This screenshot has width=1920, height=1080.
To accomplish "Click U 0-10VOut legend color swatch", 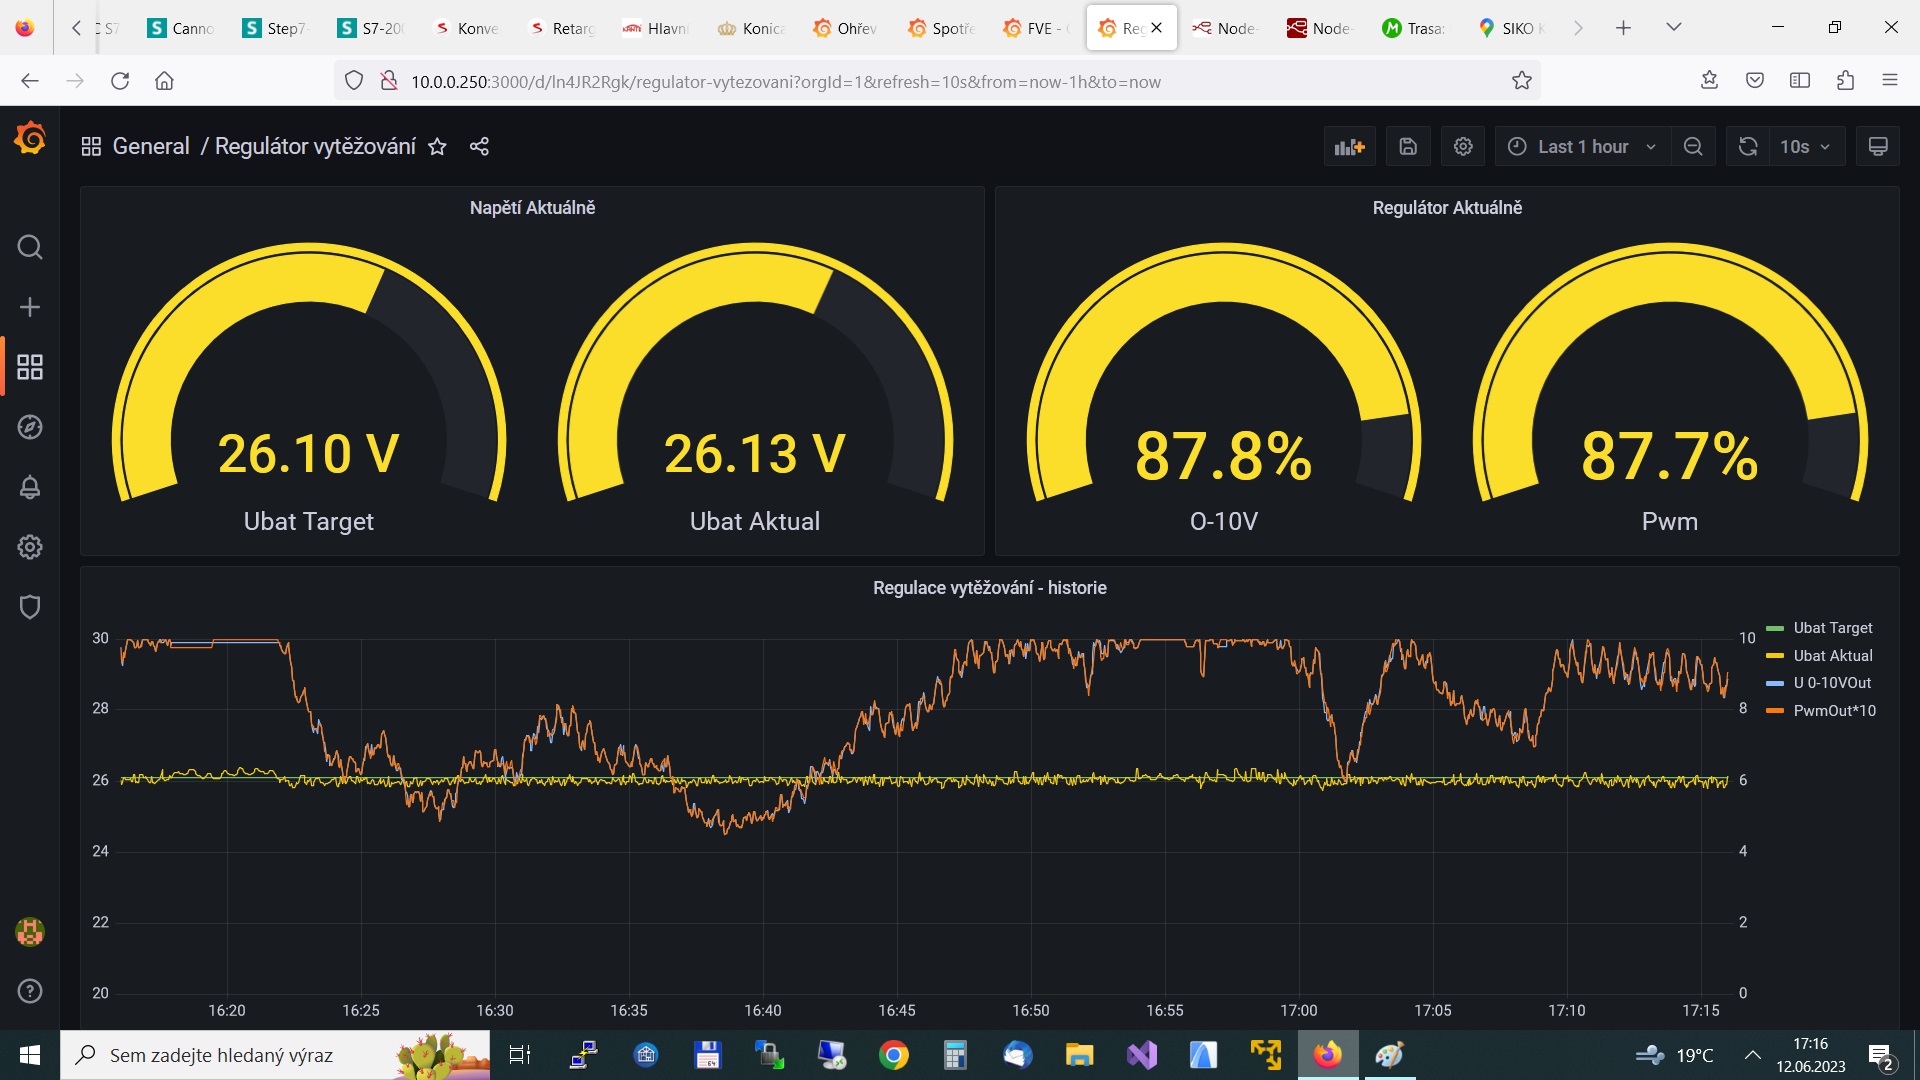I will click(x=1775, y=683).
